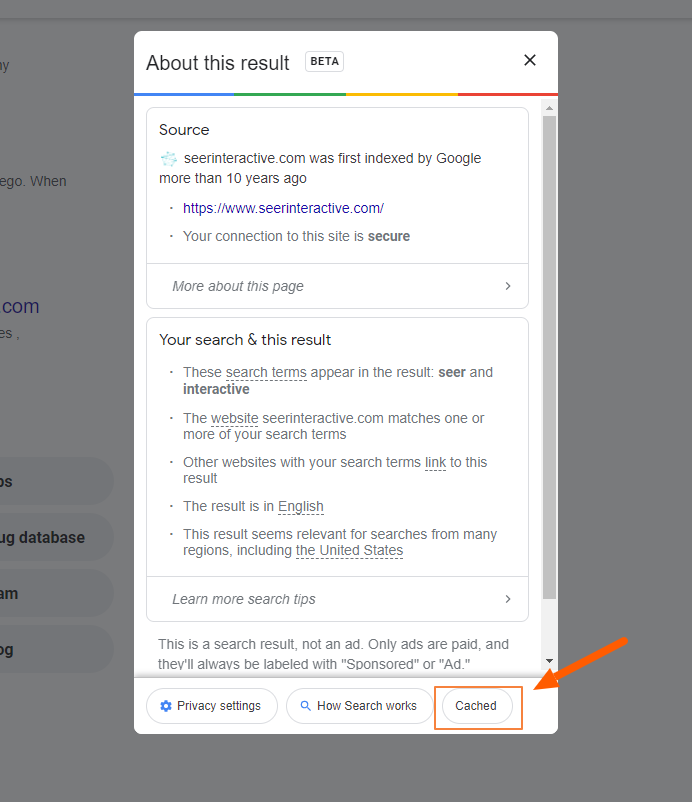Click the underlined English language link
Viewport: 692px width, 802px height.
[x=300, y=506]
